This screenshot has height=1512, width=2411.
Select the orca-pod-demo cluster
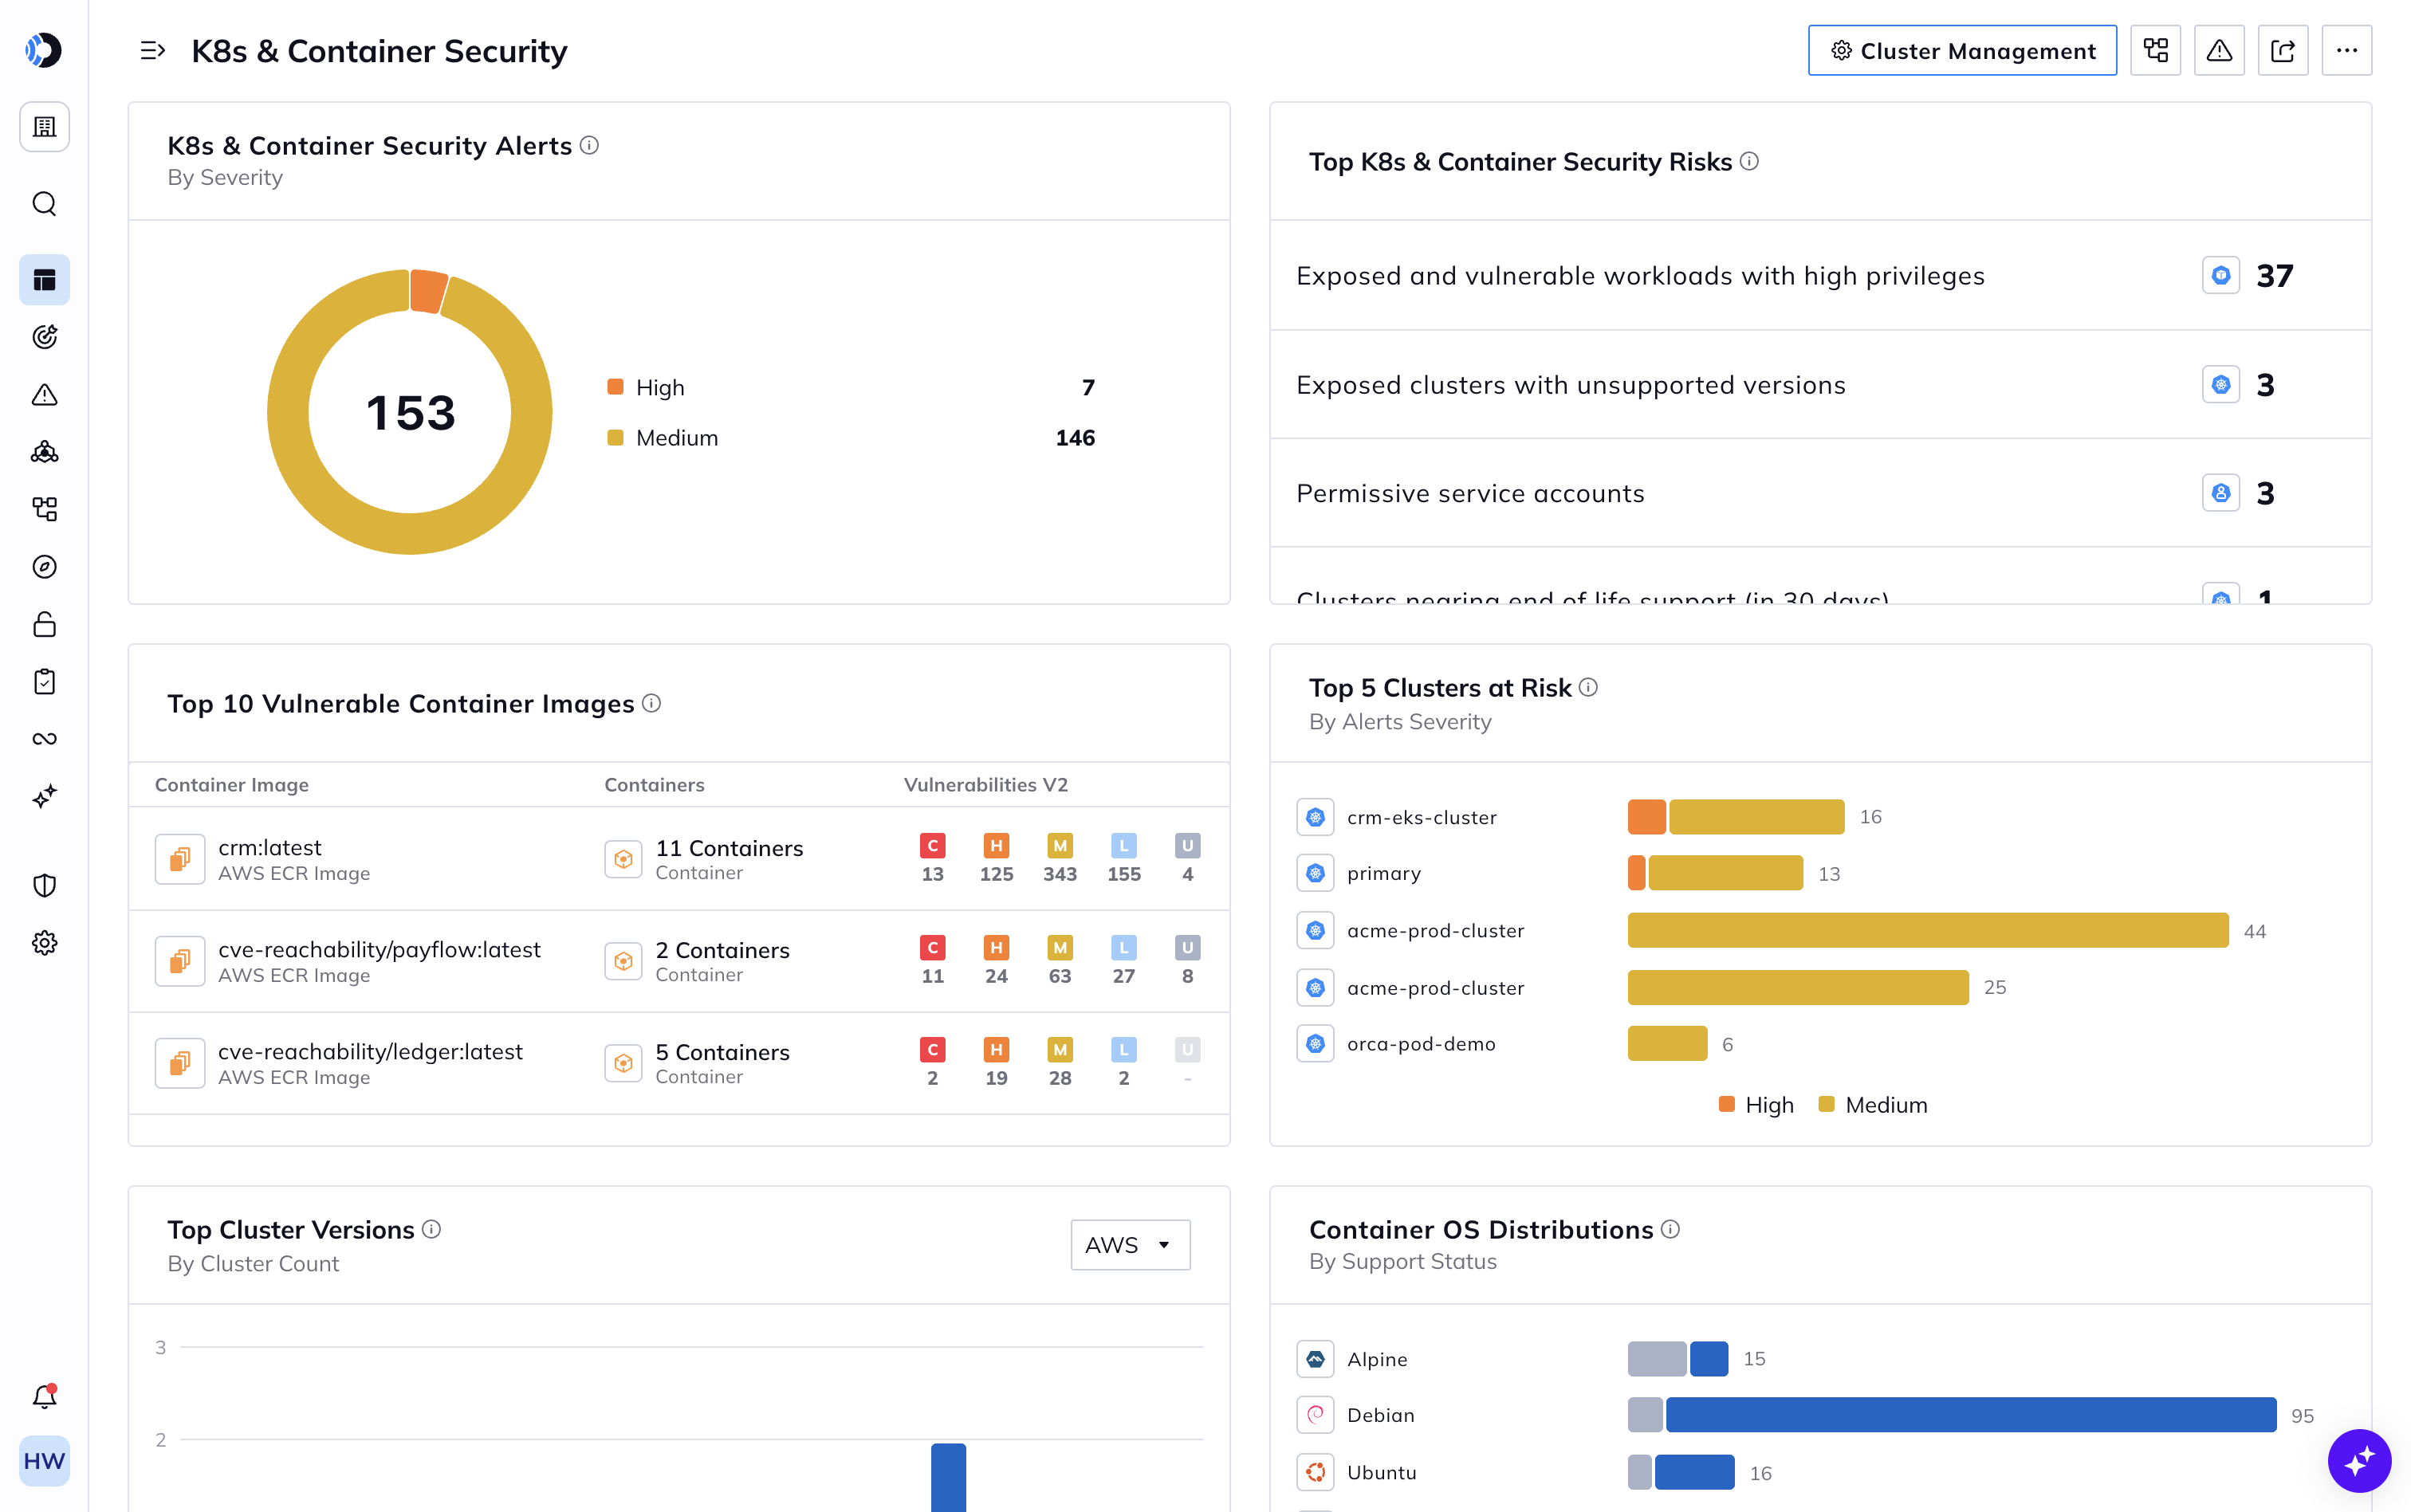pos(1420,1044)
